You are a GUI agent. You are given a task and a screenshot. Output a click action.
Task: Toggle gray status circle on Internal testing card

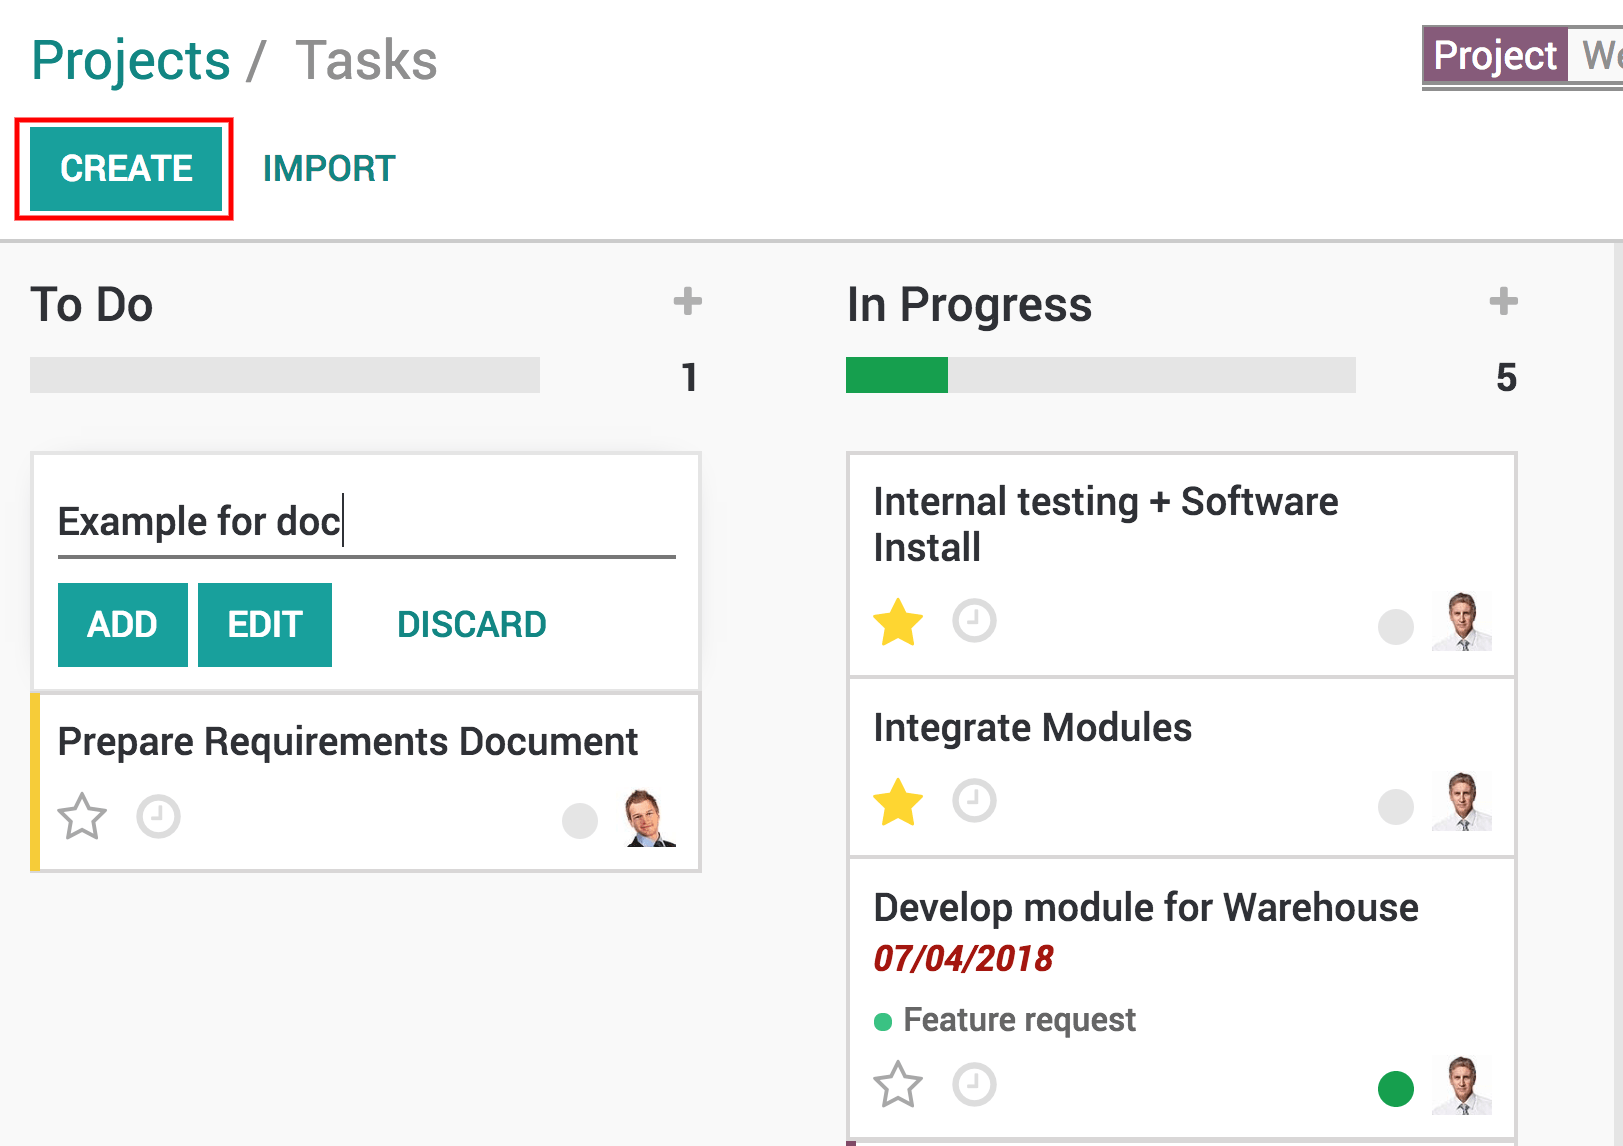1395,628
